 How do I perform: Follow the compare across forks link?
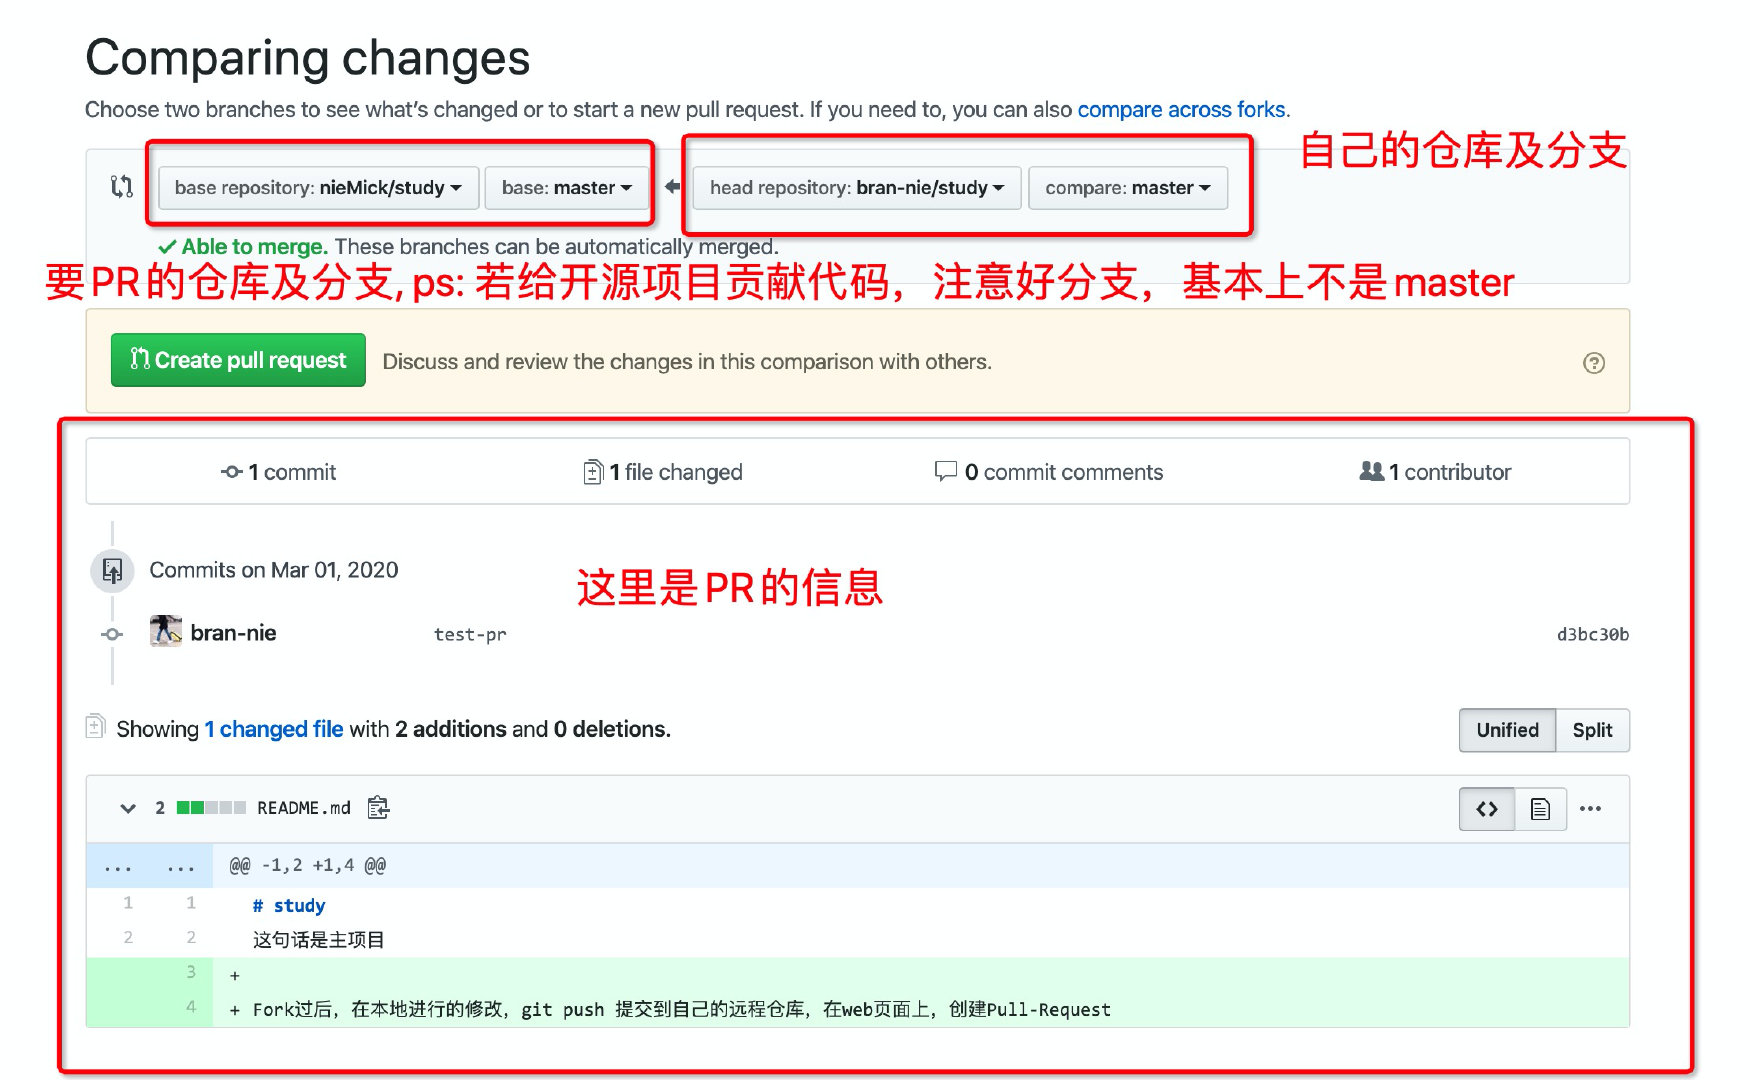[x=1181, y=109]
